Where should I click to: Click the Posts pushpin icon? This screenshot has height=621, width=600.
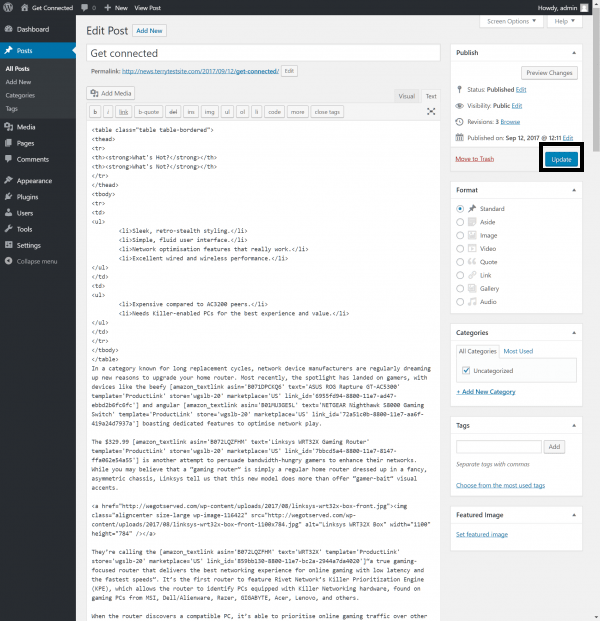click(x=8, y=50)
